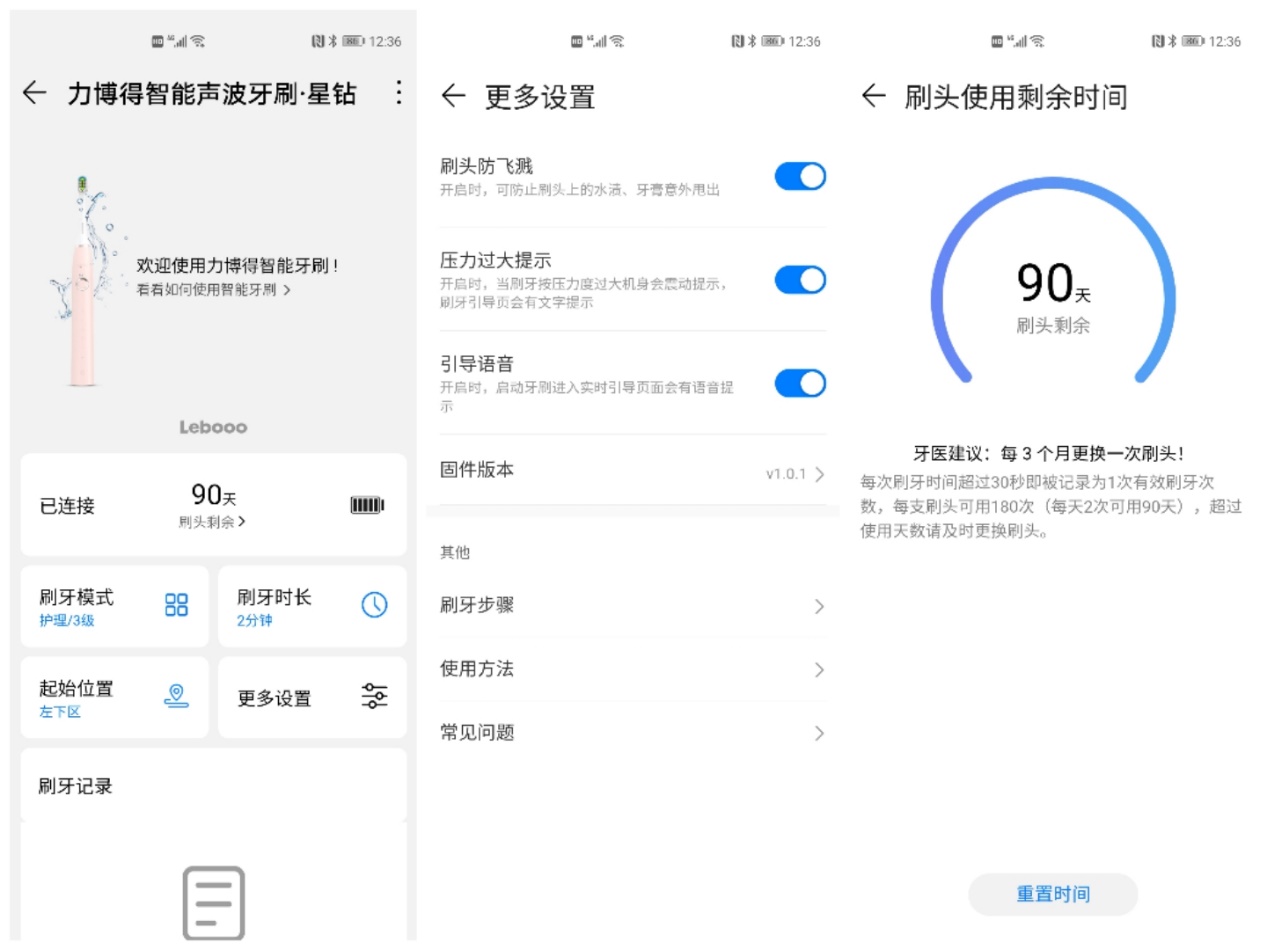The width and height of the screenshot is (1267, 950).
Task: Open the brushing duration clock icon
Action: tap(374, 605)
